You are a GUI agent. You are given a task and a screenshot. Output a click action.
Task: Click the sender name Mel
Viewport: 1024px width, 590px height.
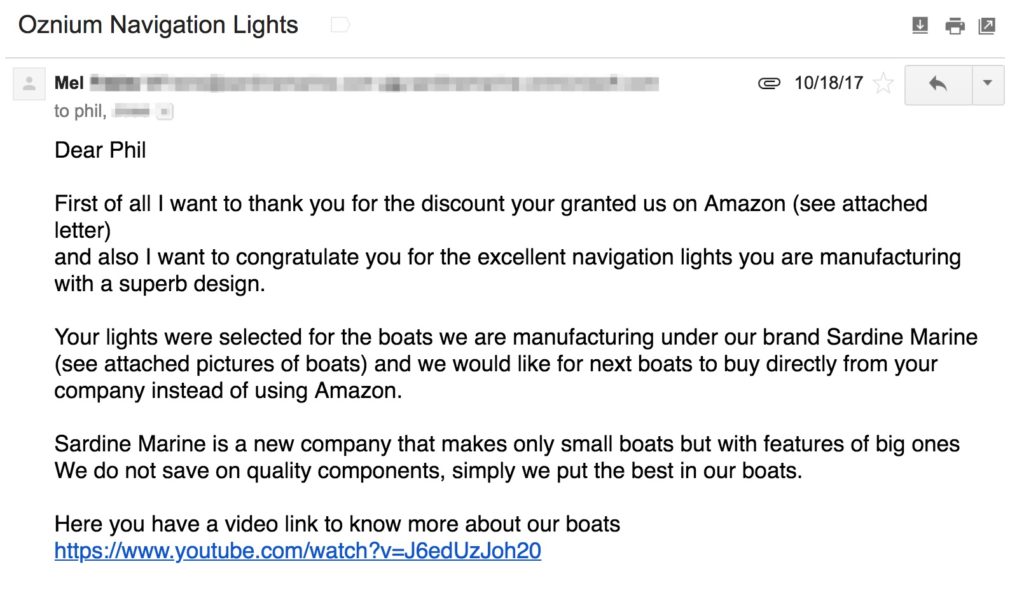click(x=69, y=83)
